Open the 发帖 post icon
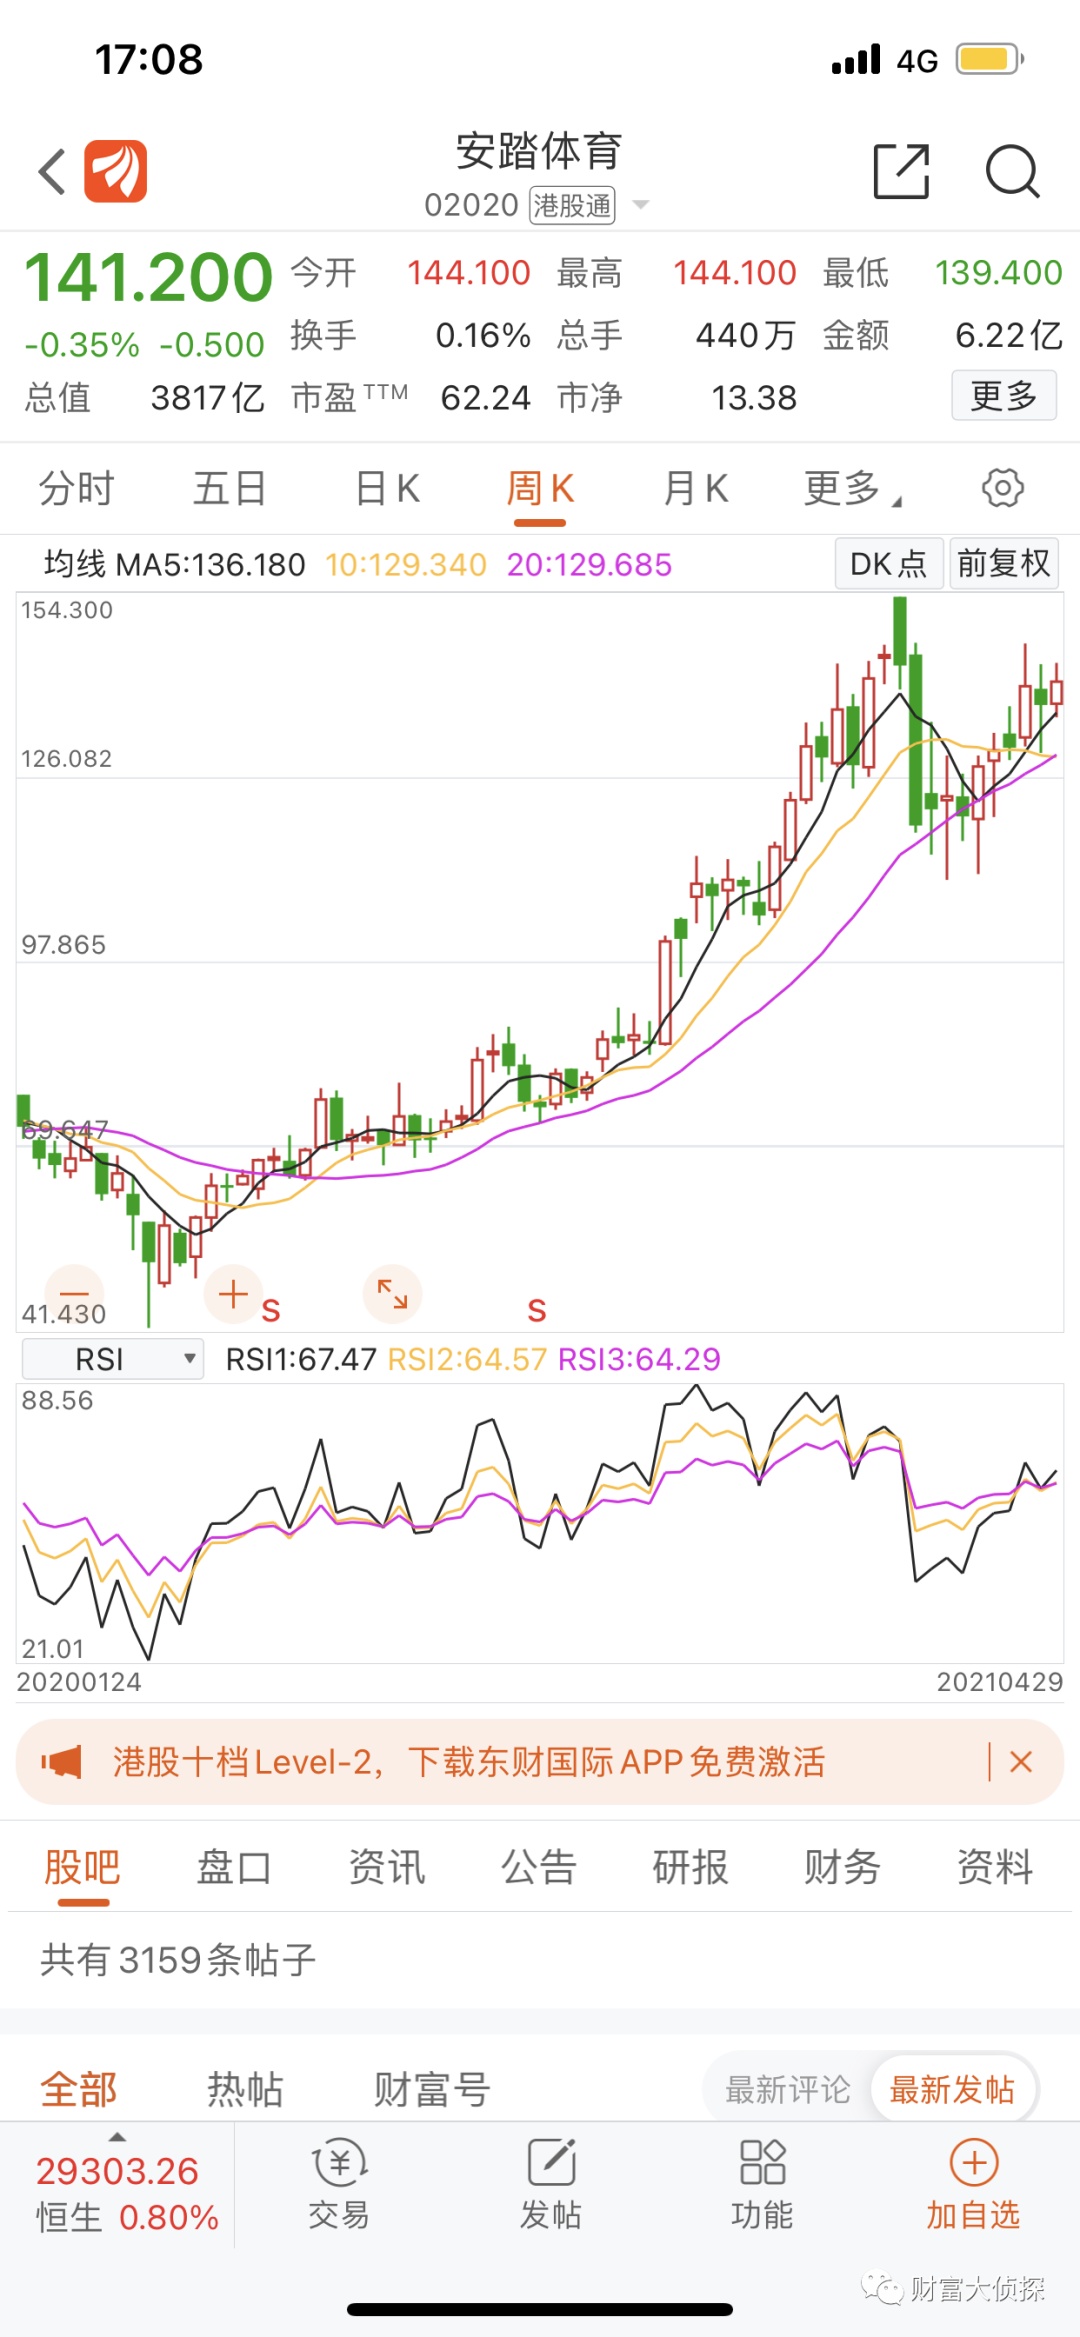Viewport: 1080px width, 2337px height. [551, 2187]
